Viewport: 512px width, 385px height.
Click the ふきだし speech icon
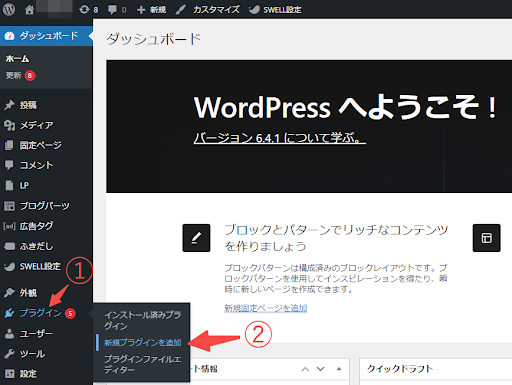click(9, 246)
